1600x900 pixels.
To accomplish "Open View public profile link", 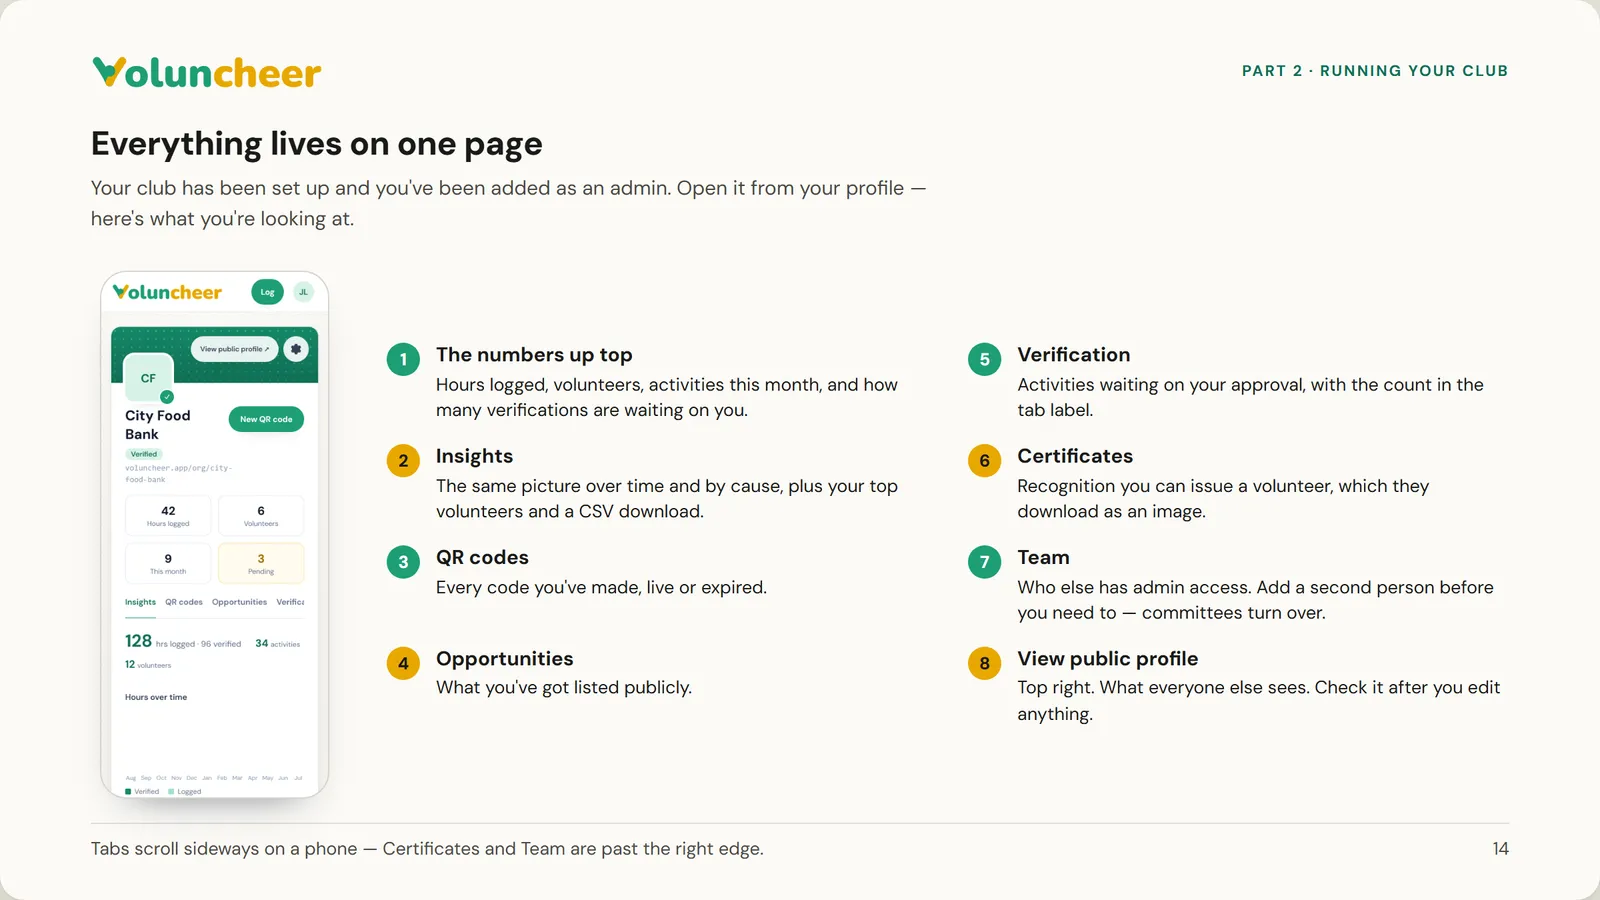I will pyautogui.click(x=234, y=349).
